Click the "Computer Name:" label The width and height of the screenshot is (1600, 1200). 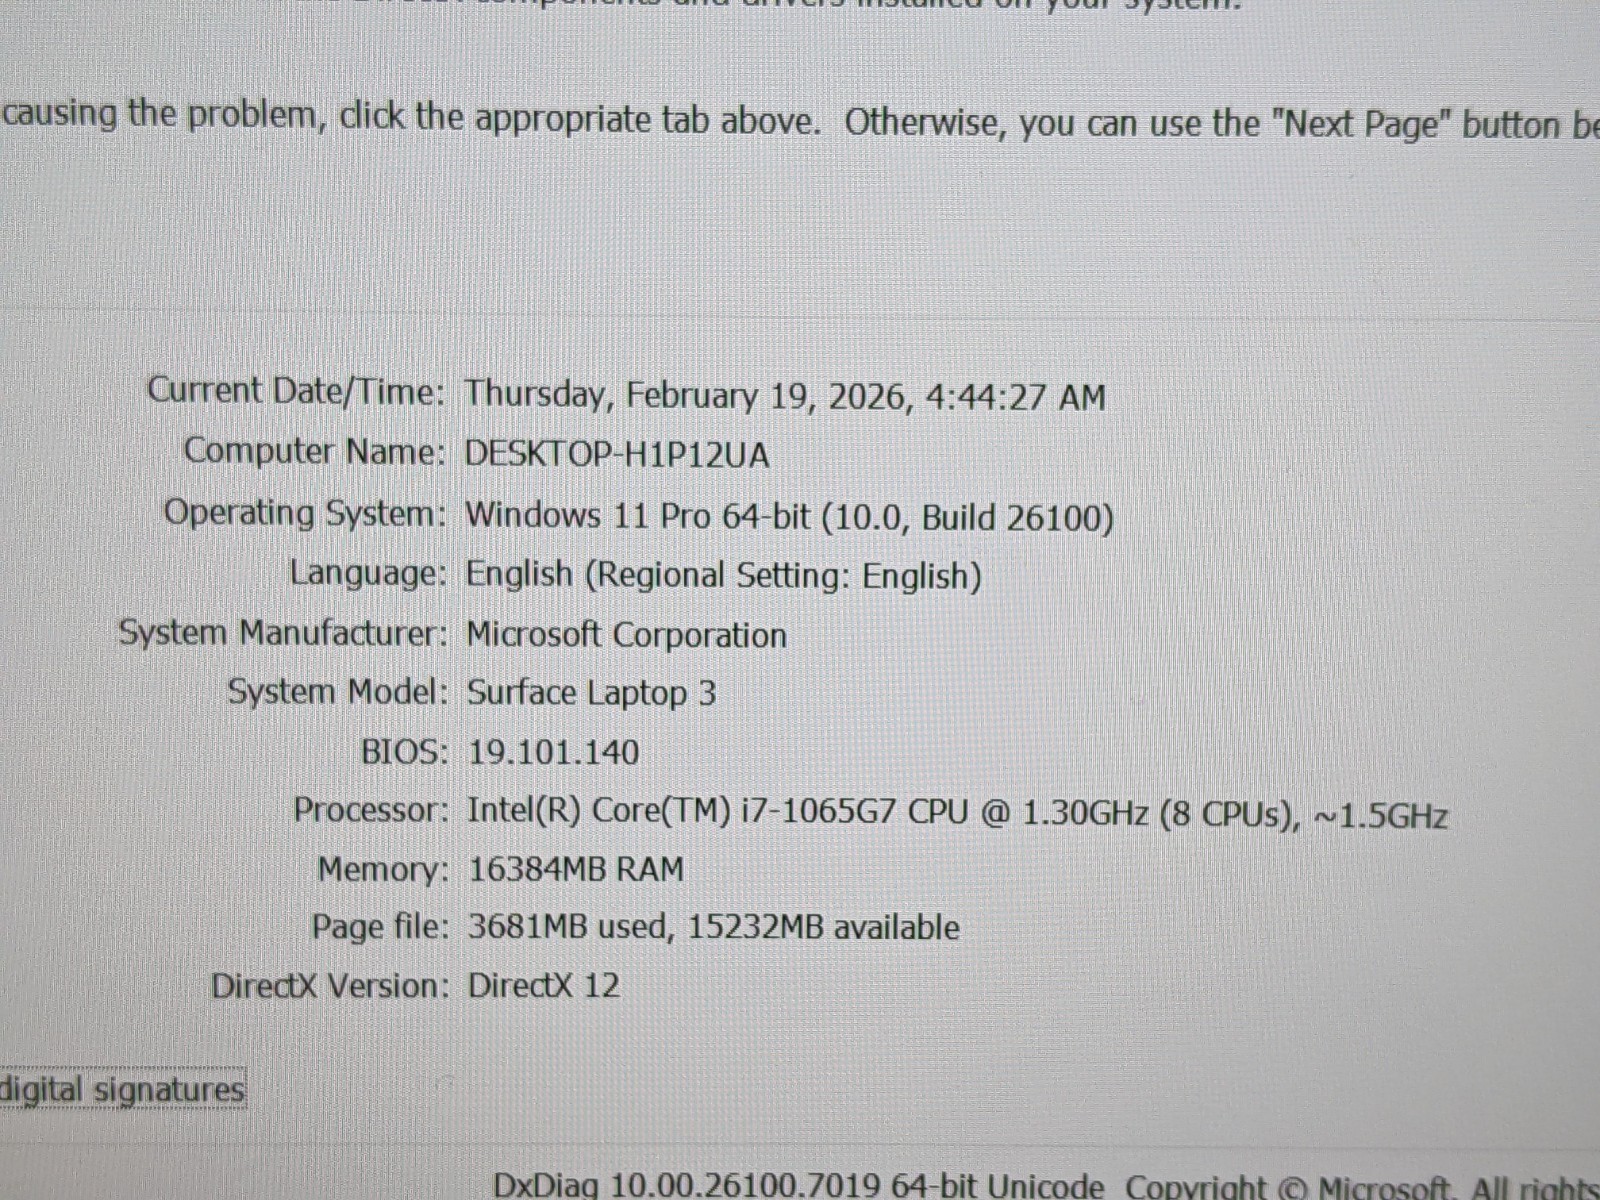coord(314,451)
